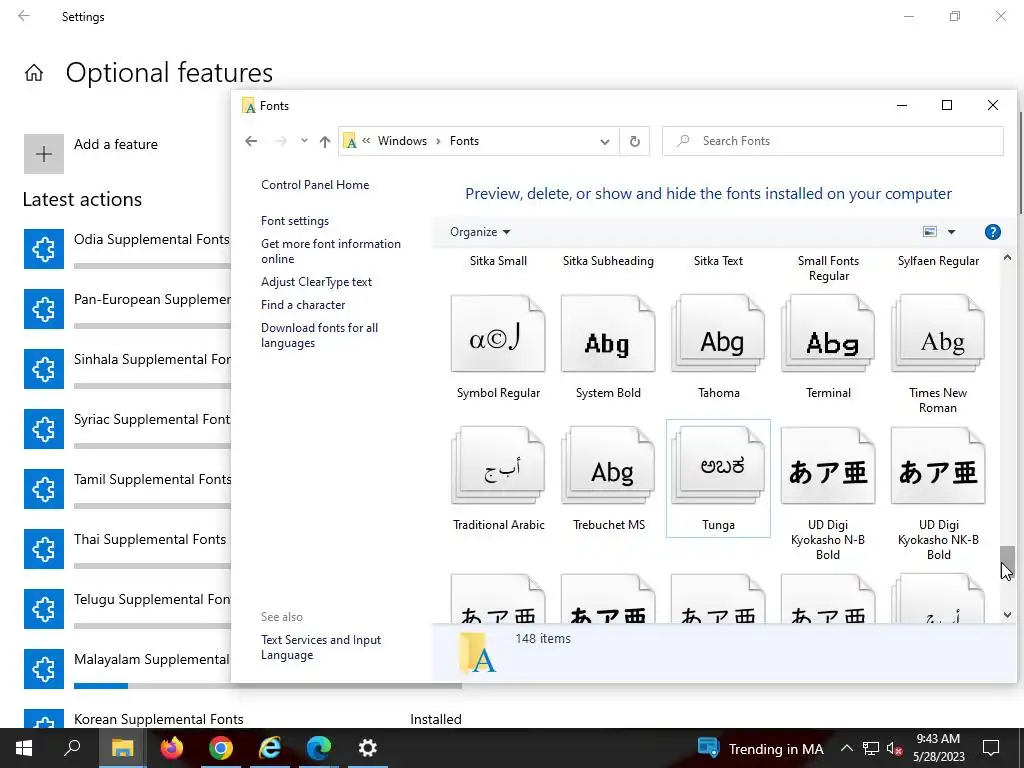Click Korean Supplemental Fonts in Settings

[x=159, y=719]
